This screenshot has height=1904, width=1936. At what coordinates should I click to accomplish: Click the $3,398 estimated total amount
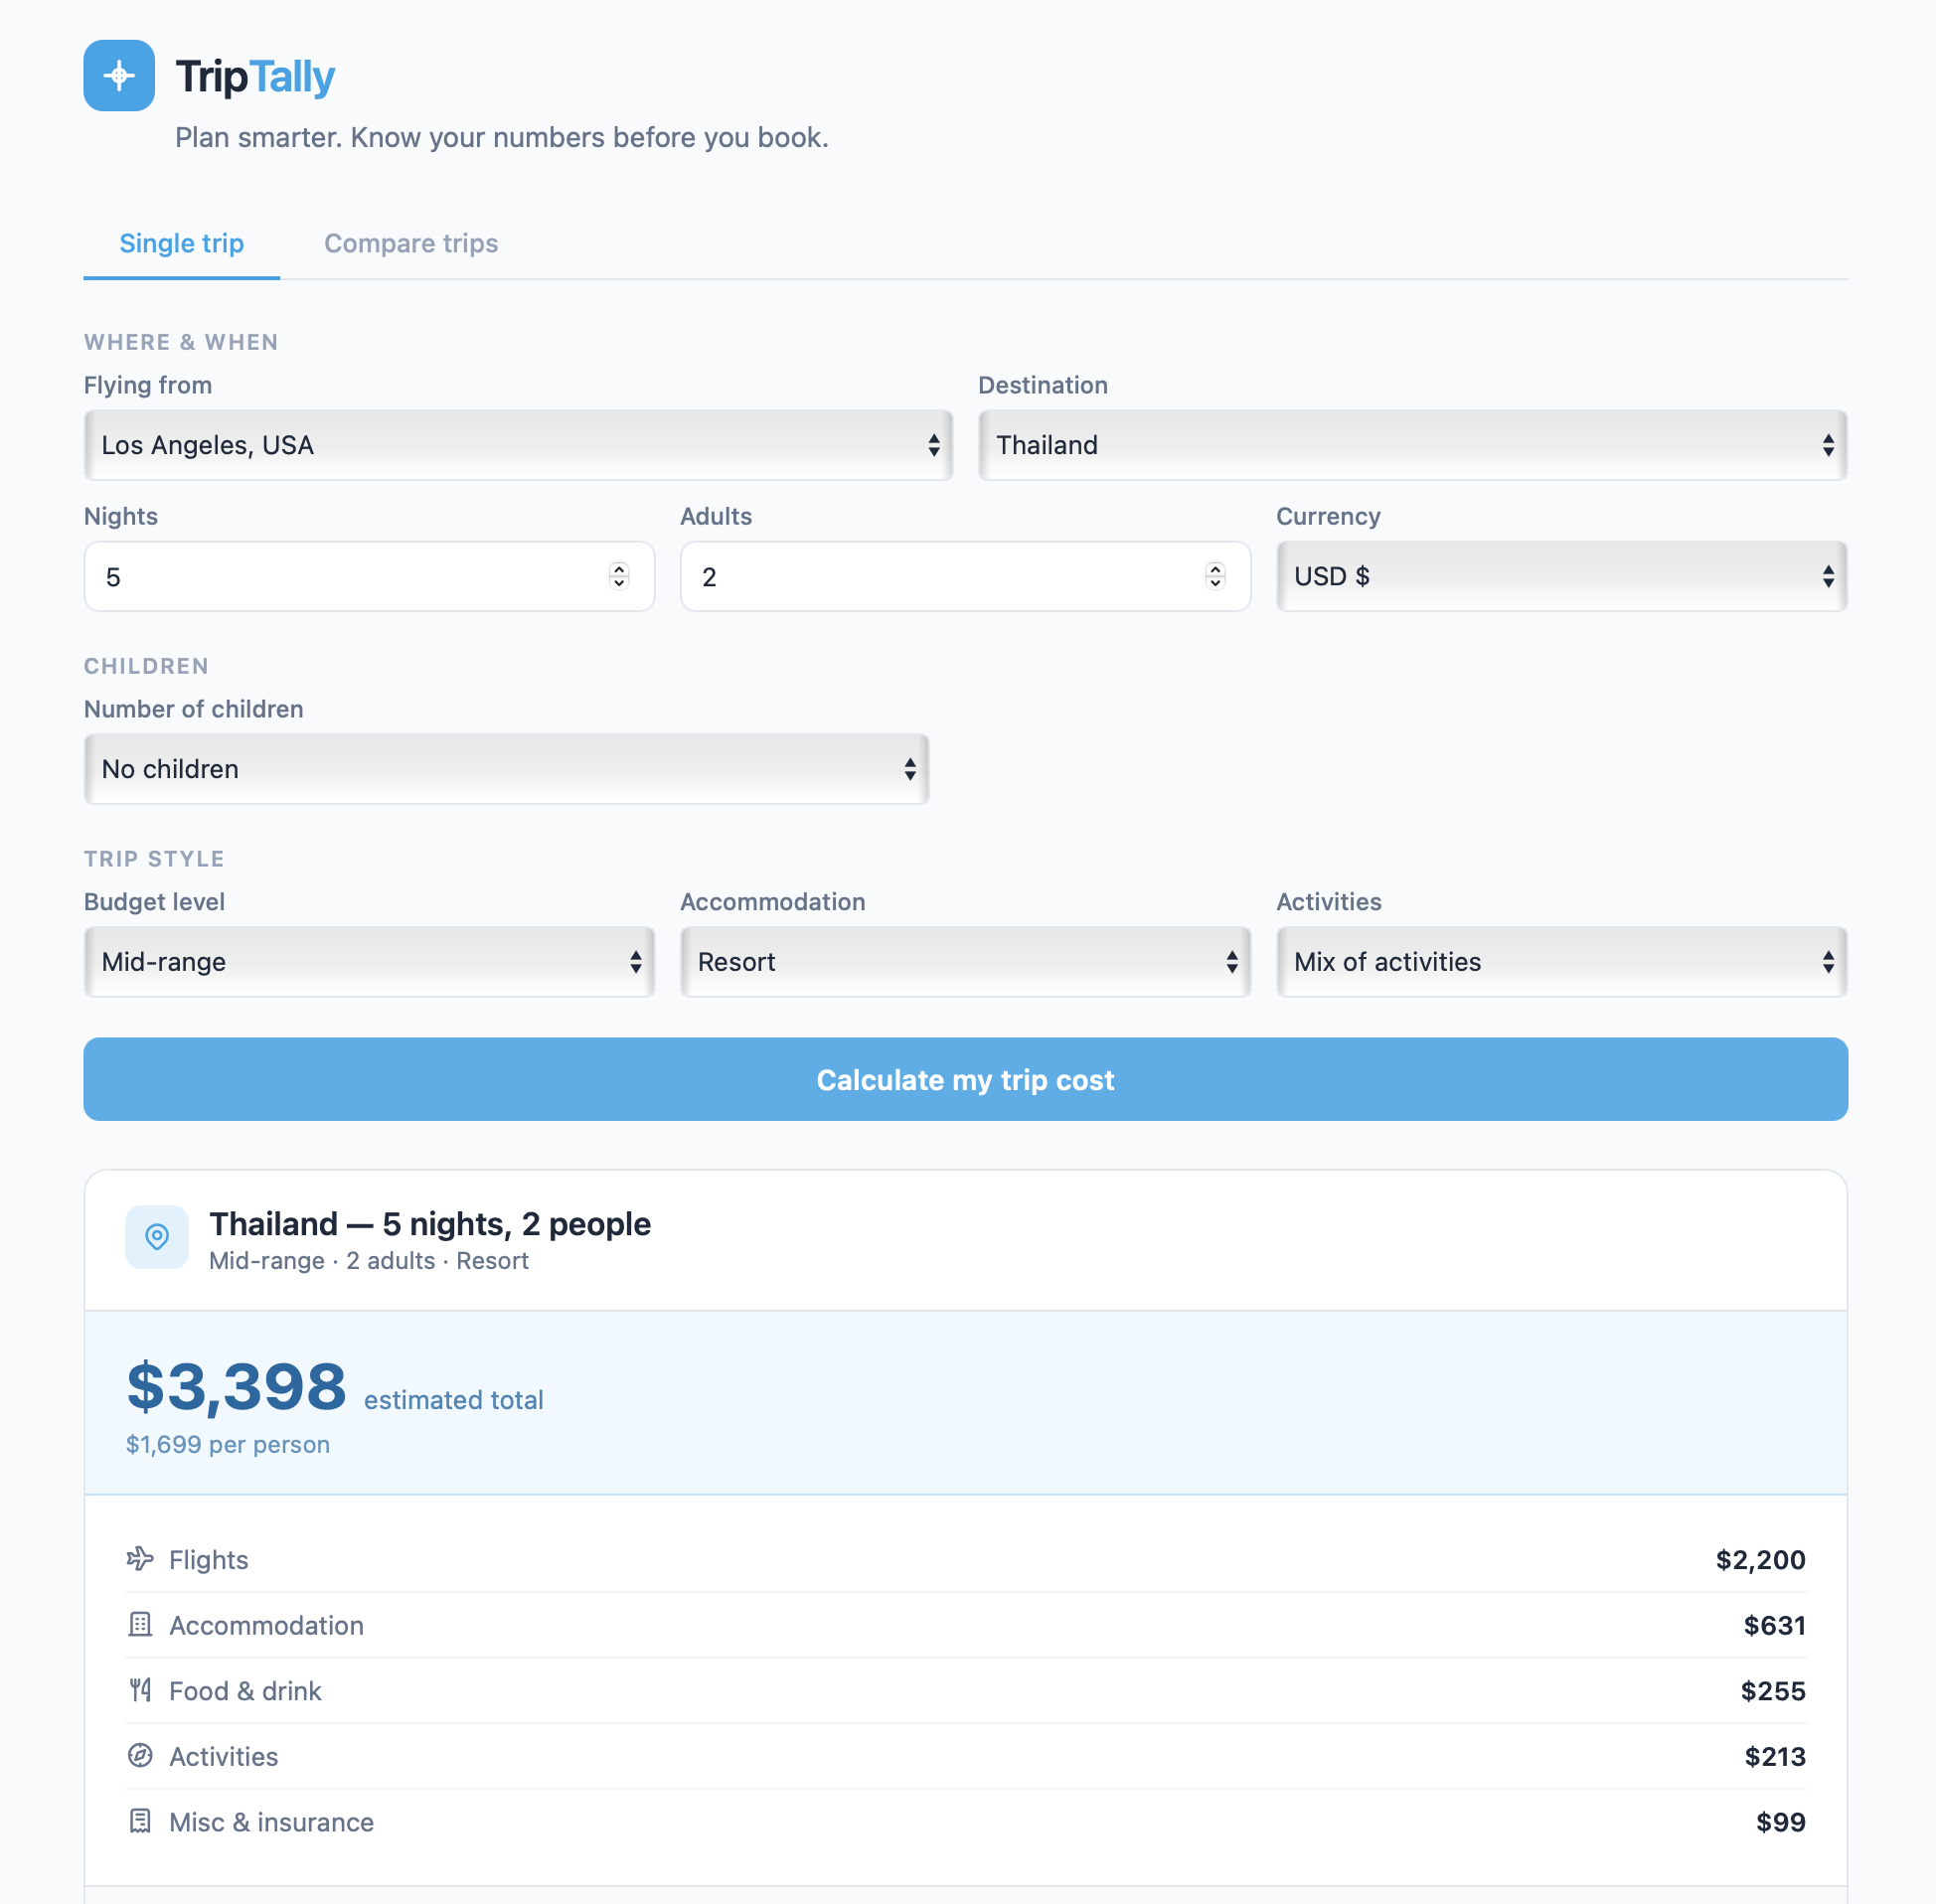click(x=236, y=1386)
